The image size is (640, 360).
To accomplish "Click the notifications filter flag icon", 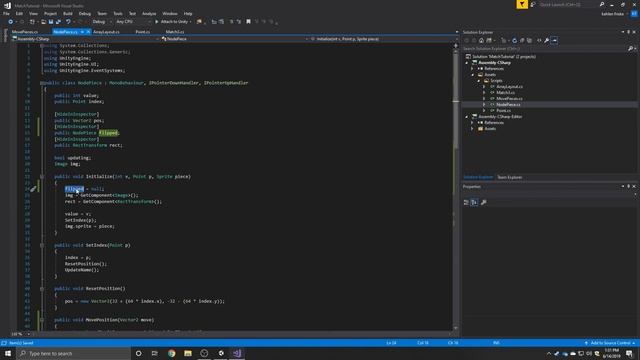I will 522,4.
